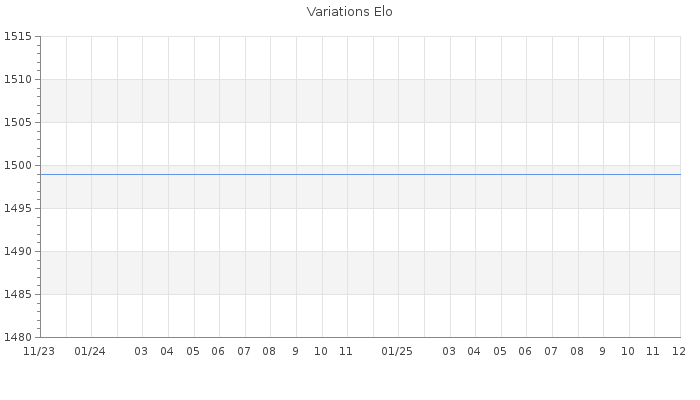Click the blue Elo rating line
700x400 pixels.
tap(360, 174)
